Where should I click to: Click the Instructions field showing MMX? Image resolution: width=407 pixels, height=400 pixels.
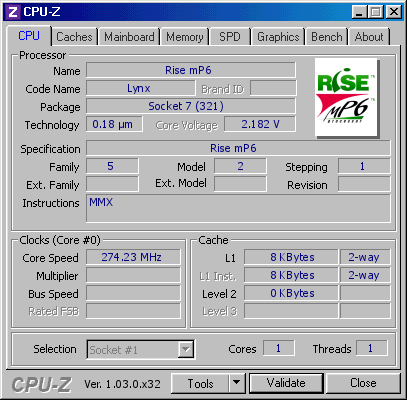238,208
